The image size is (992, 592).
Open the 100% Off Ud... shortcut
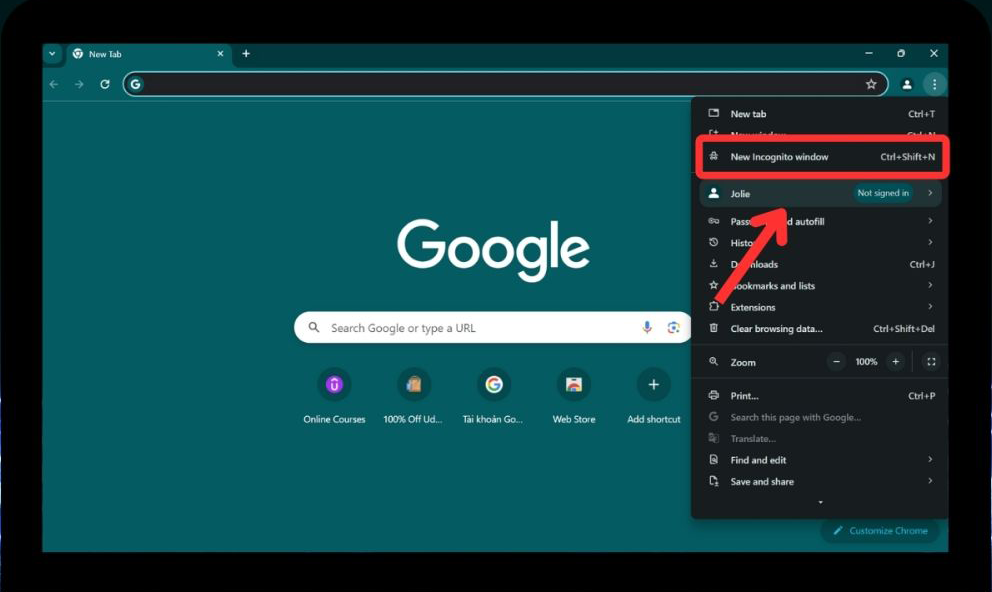click(413, 396)
